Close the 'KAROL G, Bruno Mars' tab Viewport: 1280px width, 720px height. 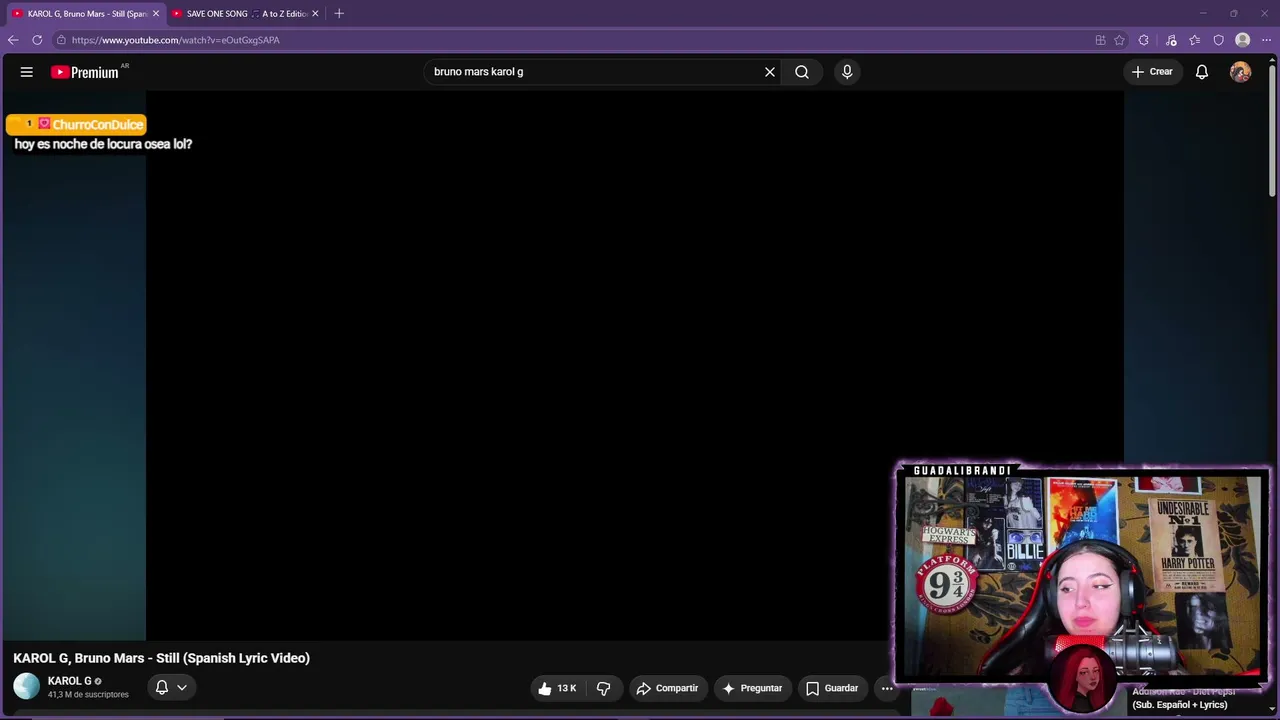coord(155,14)
